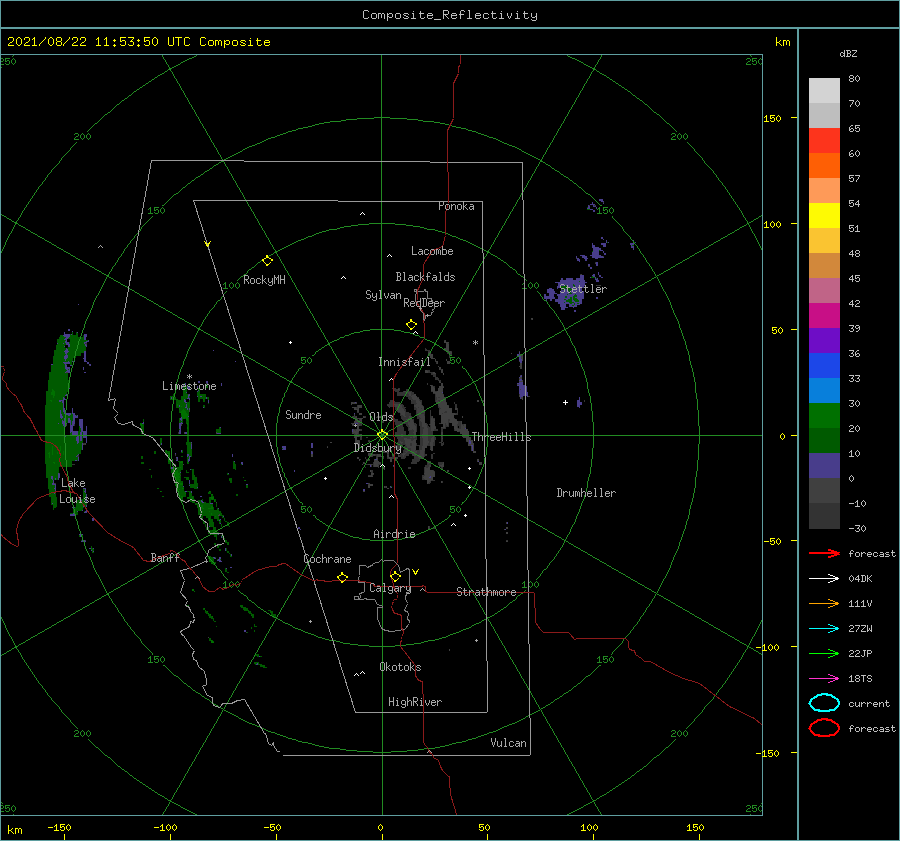Image resolution: width=900 pixels, height=841 pixels.
Task: Click the Stettler radar echo cluster
Action: tap(568, 294)
